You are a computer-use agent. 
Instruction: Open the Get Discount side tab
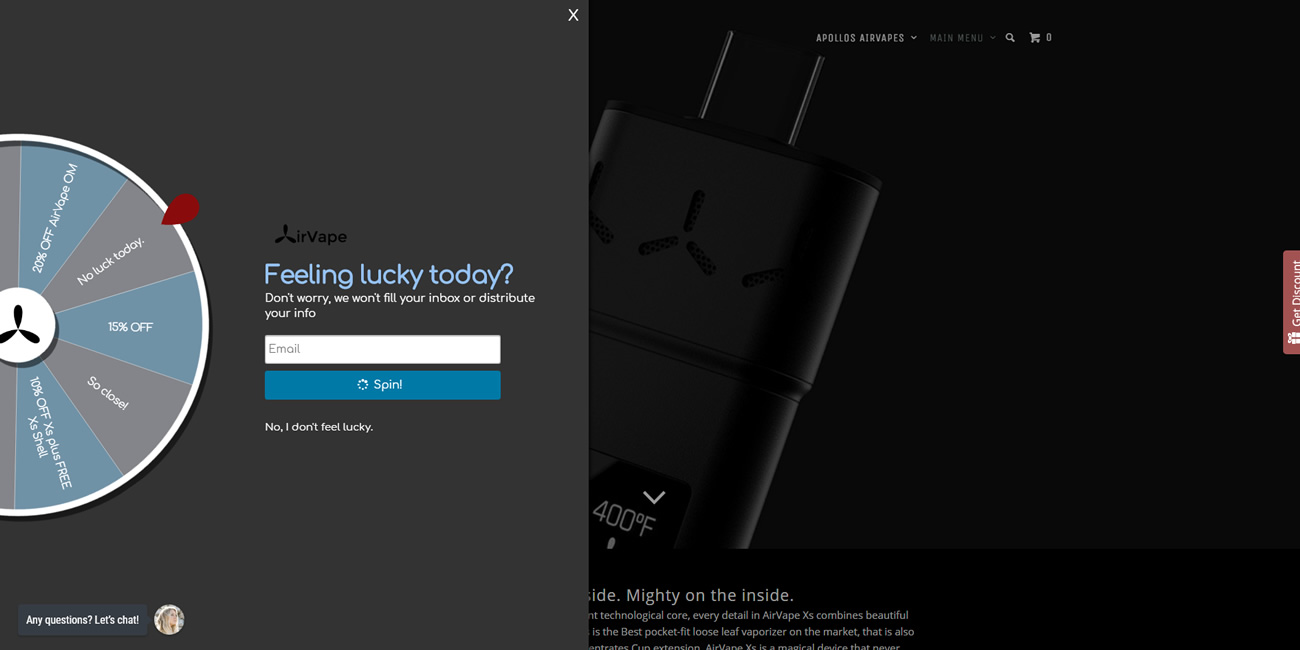(x=1292, y=302)
